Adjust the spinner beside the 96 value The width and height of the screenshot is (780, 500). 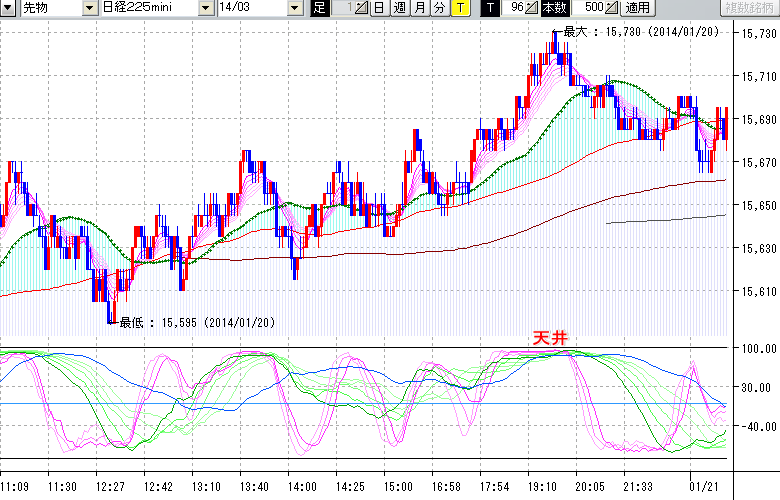(x=532, y=8)
